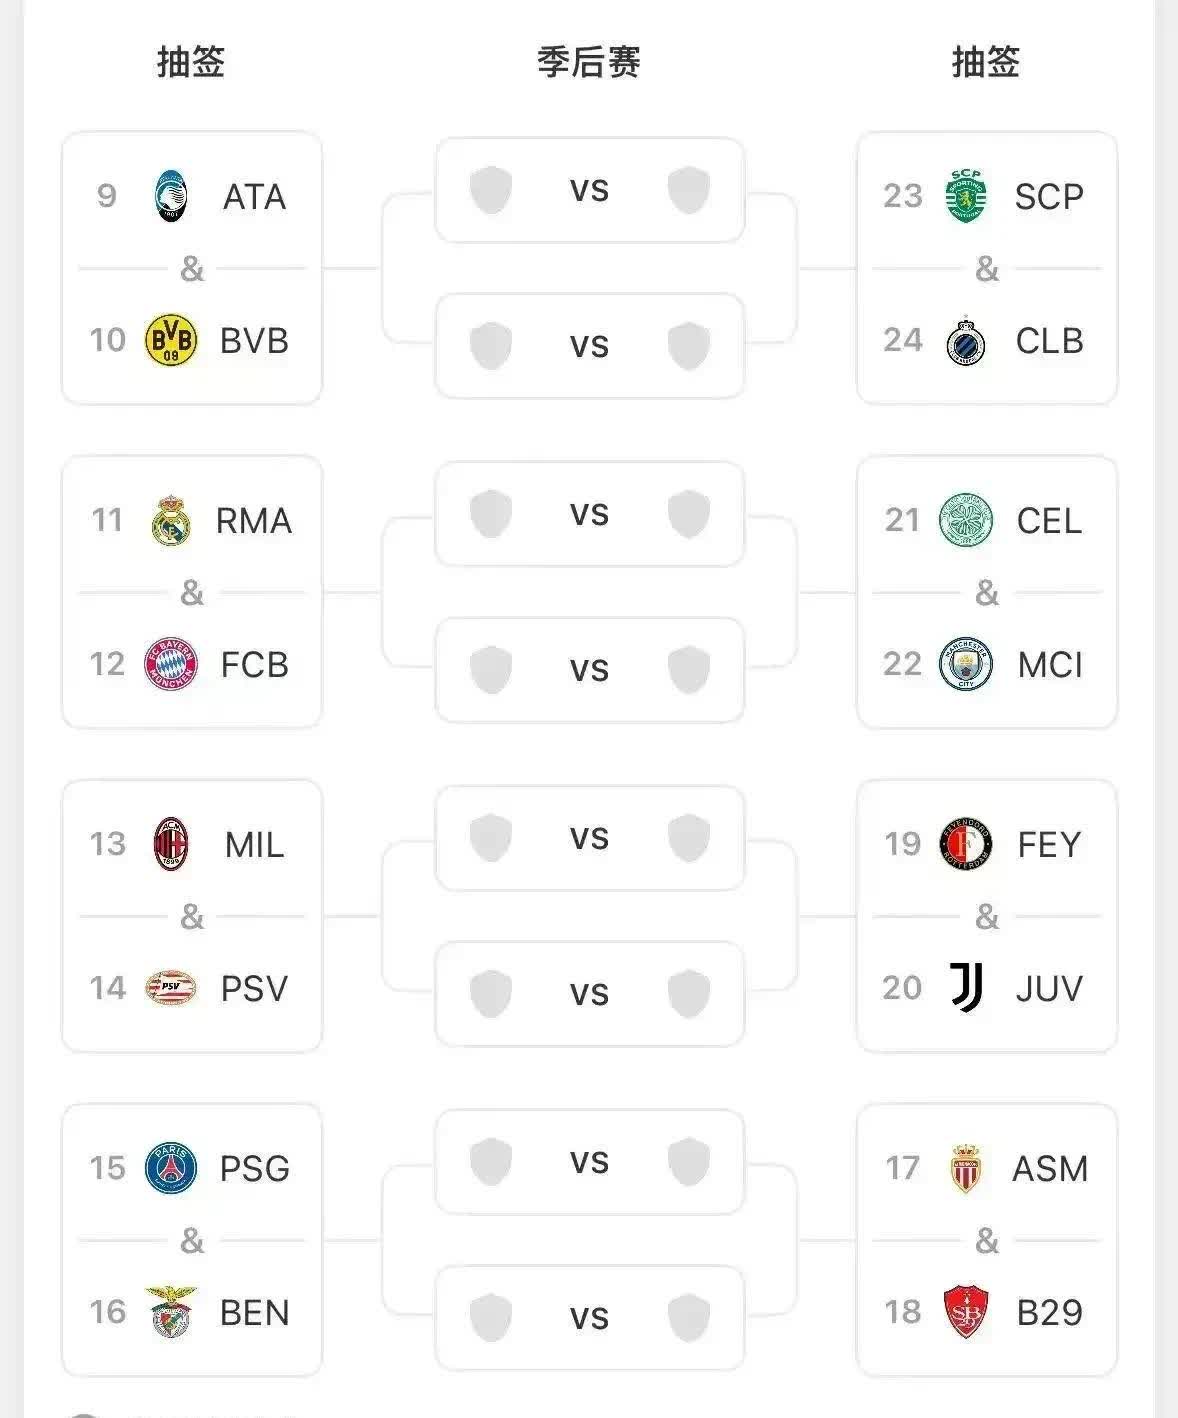Image resolution: width=1178 pixels, height=1418 pixels.
Task: Click the Sporting CP green crest
Action: 966,196
